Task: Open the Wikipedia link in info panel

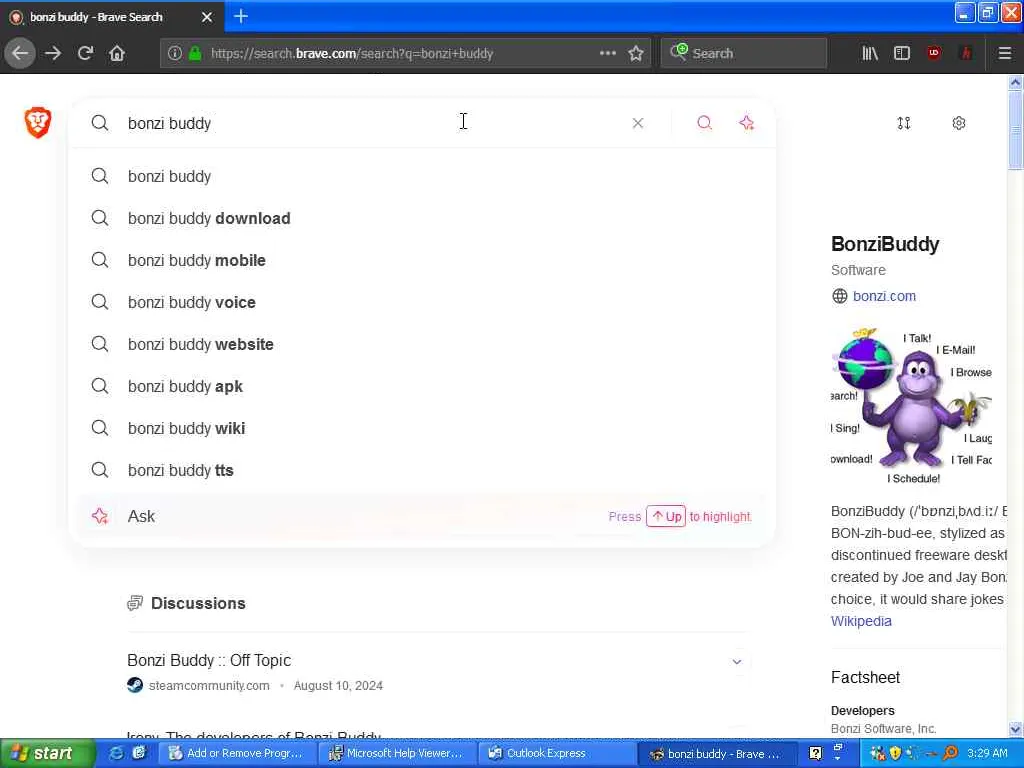Action: [x=861, y=621]
